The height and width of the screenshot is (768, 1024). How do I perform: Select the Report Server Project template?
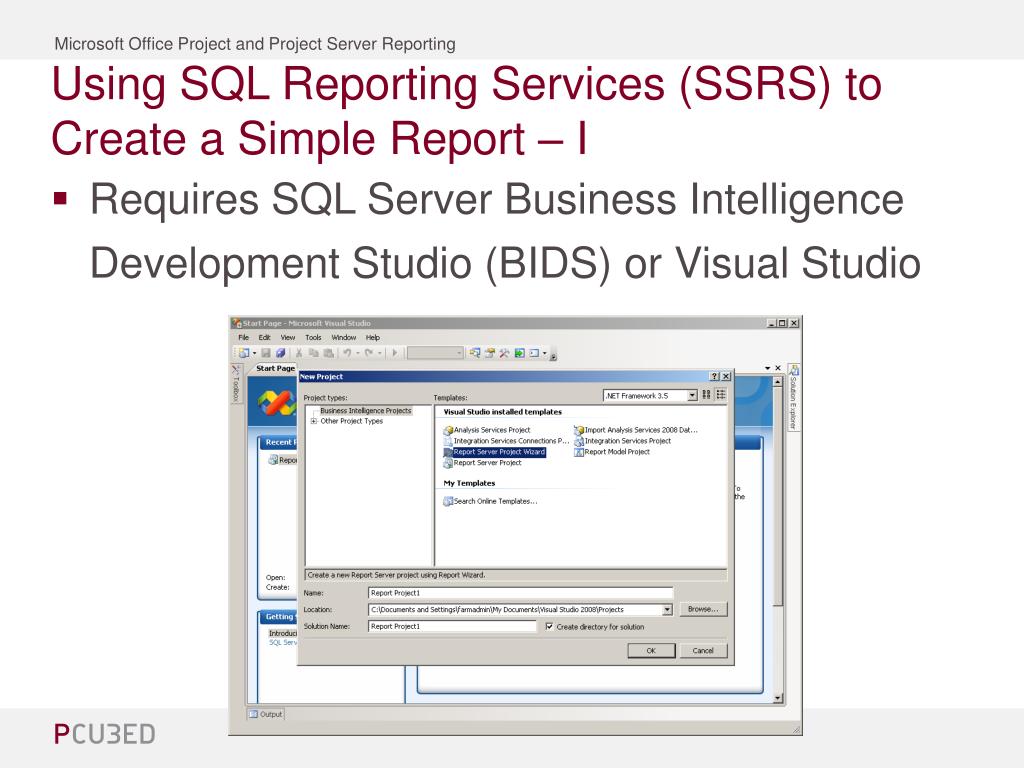(x=483, y=463)
